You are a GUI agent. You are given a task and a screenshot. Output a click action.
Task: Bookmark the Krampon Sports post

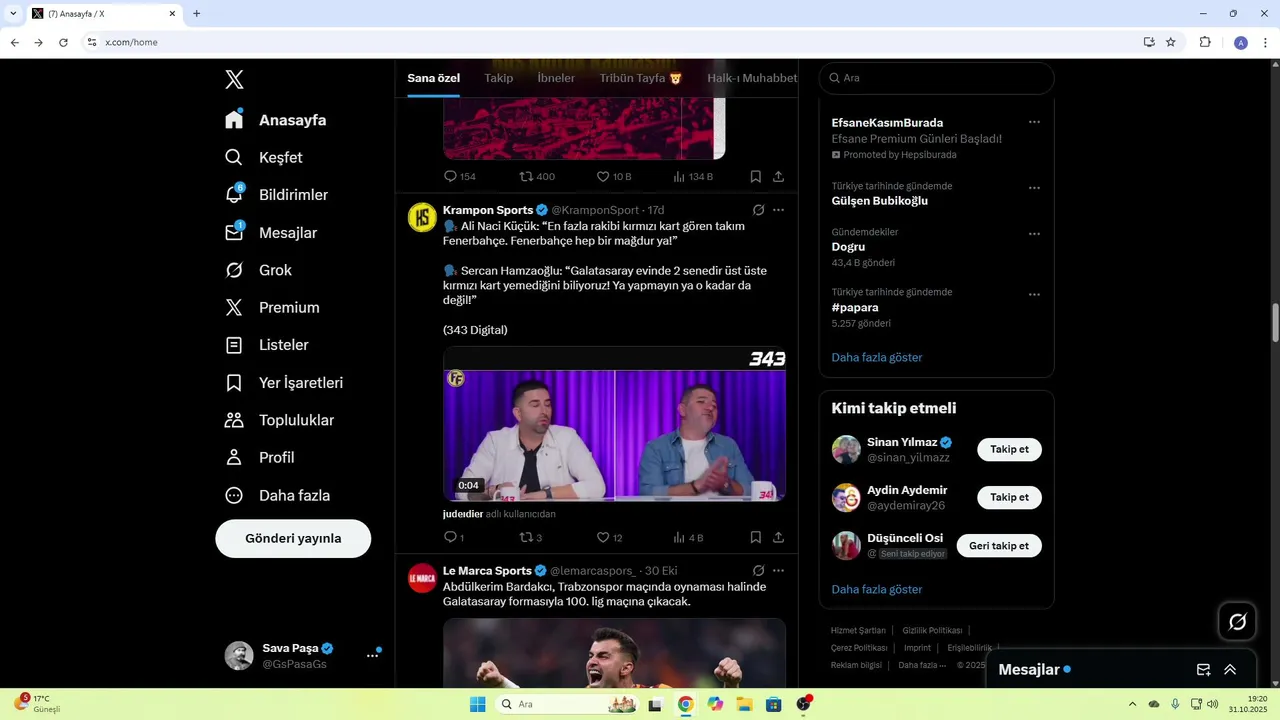pyautogui.click(x=756, y=537)
